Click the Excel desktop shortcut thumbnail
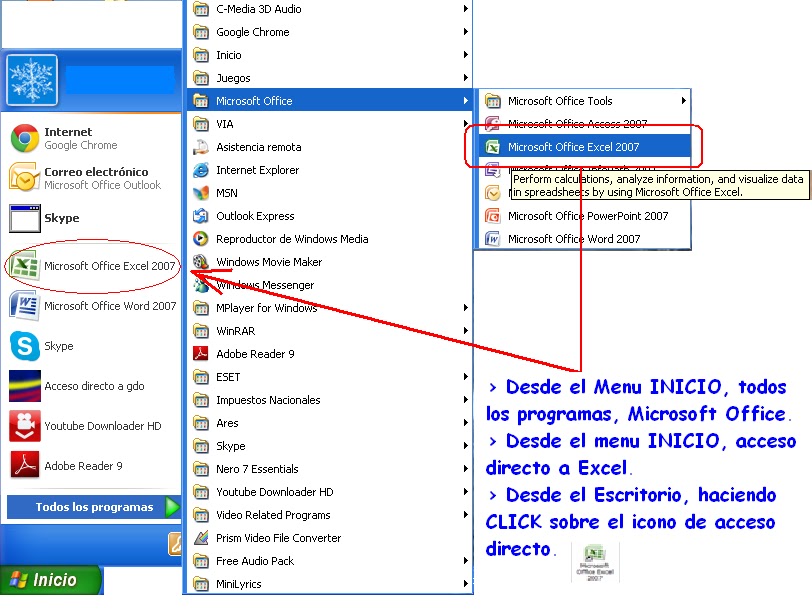Viewport: 812px width, 613px height. 595,563
